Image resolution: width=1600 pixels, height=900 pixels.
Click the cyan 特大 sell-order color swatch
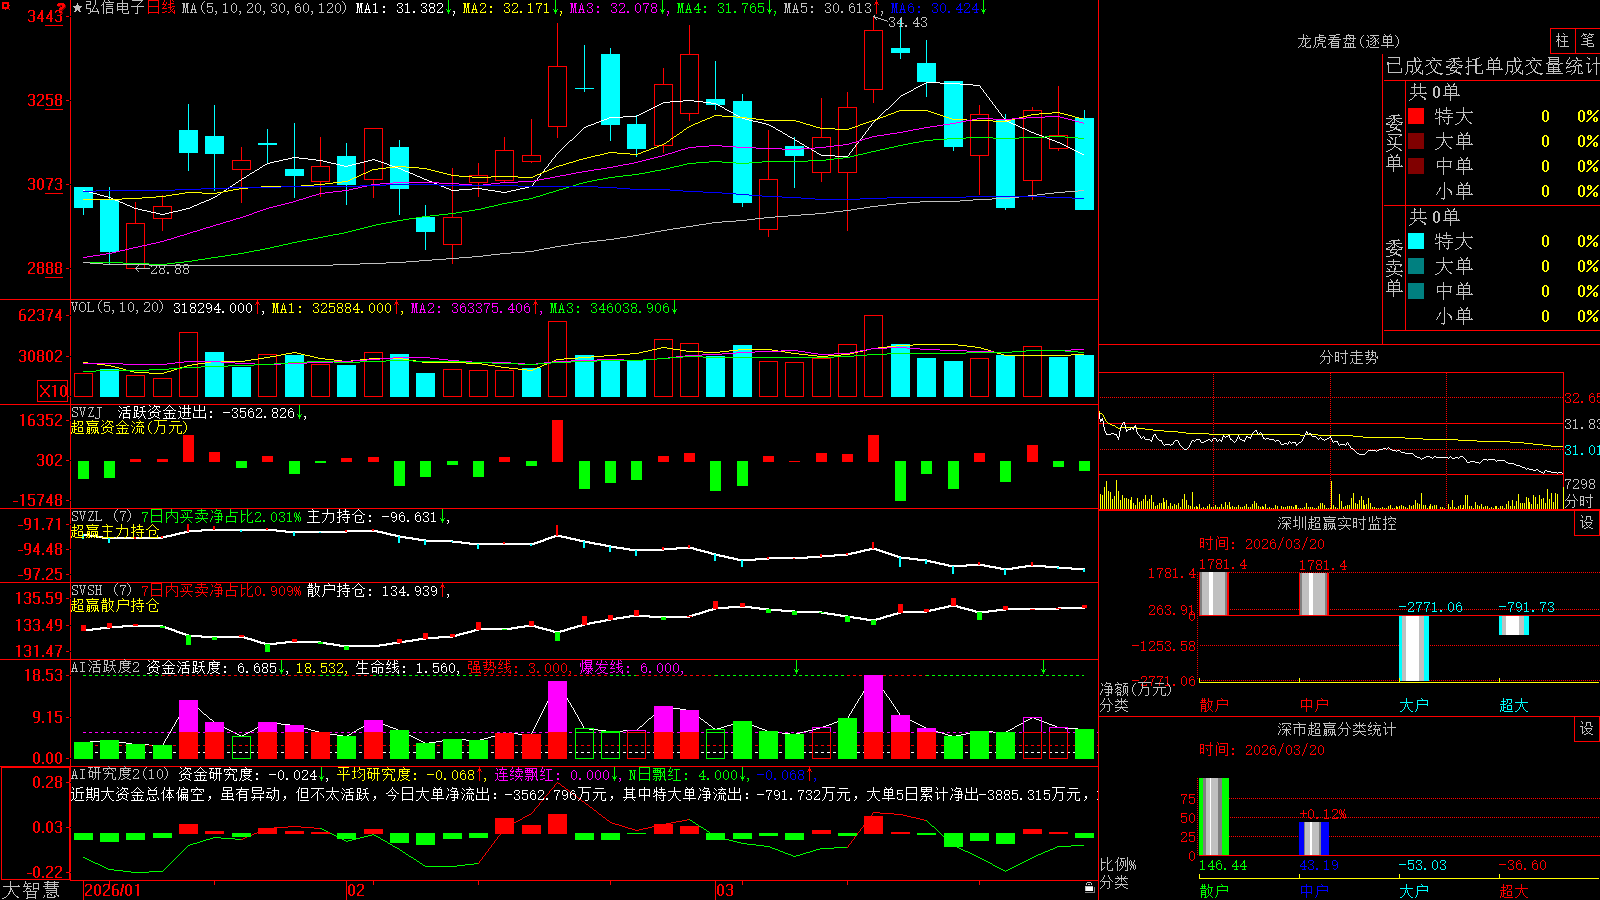(x=1416, y=241)
